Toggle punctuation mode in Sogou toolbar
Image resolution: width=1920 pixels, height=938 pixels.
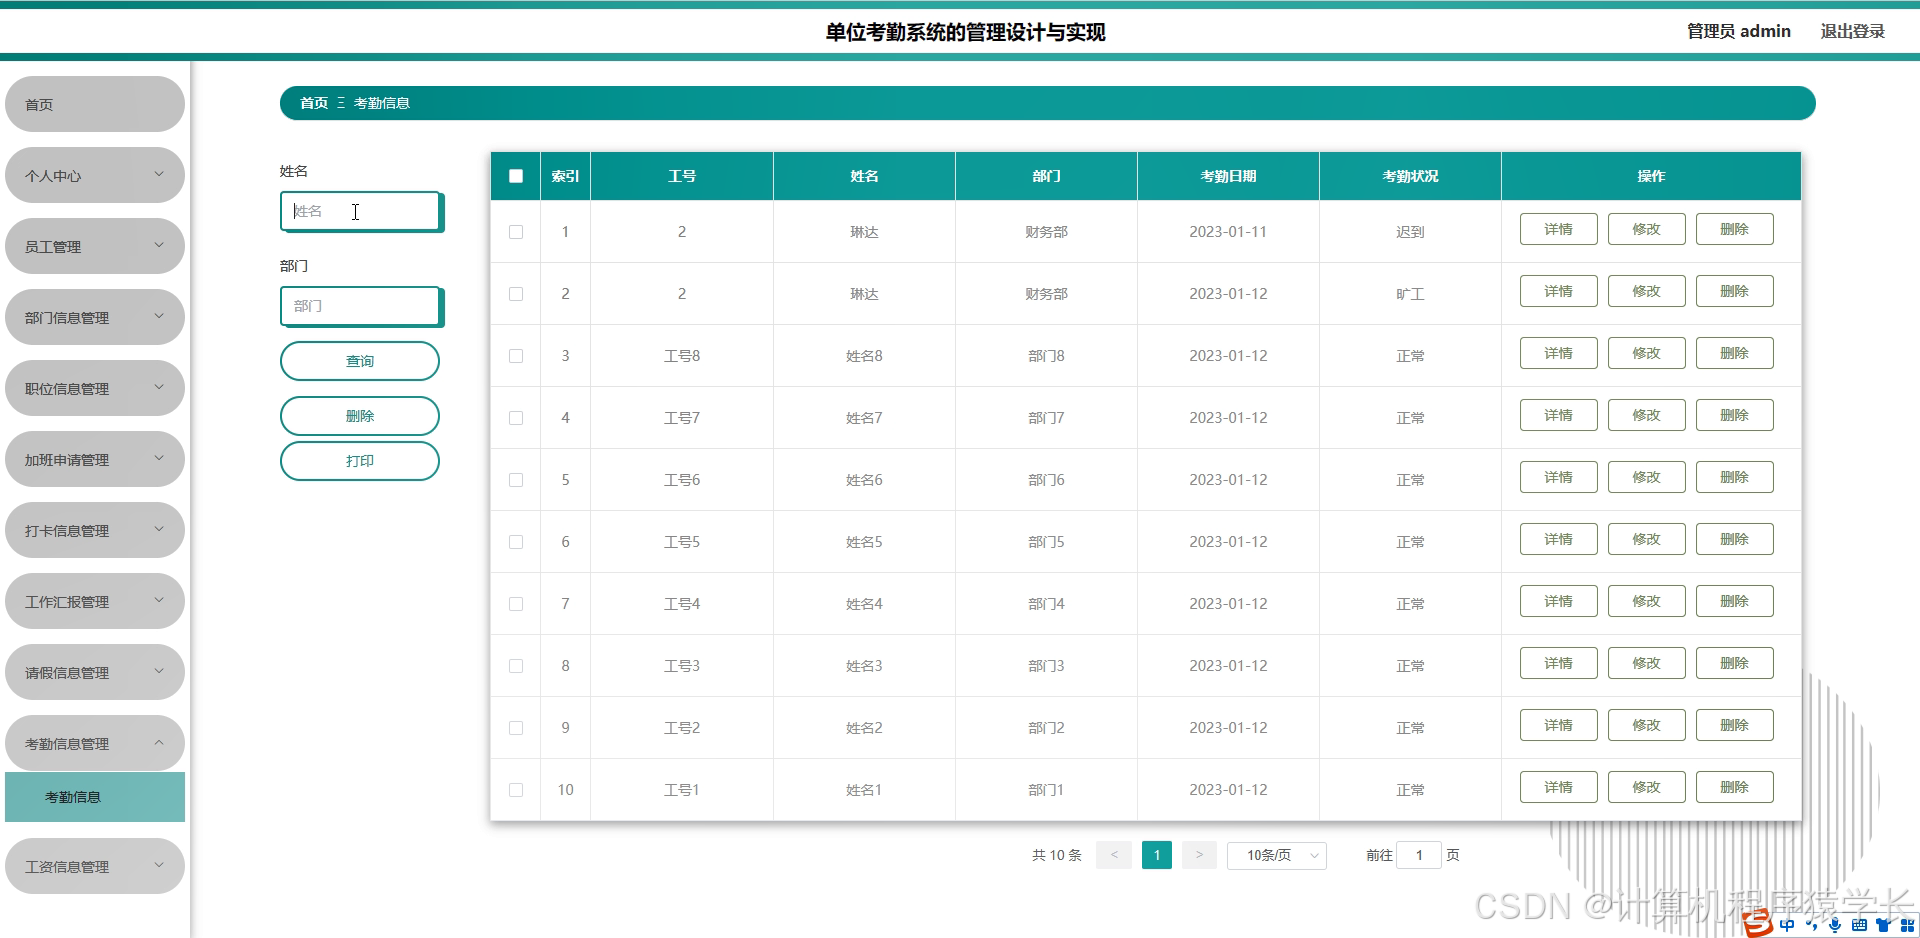(1811, 925)
